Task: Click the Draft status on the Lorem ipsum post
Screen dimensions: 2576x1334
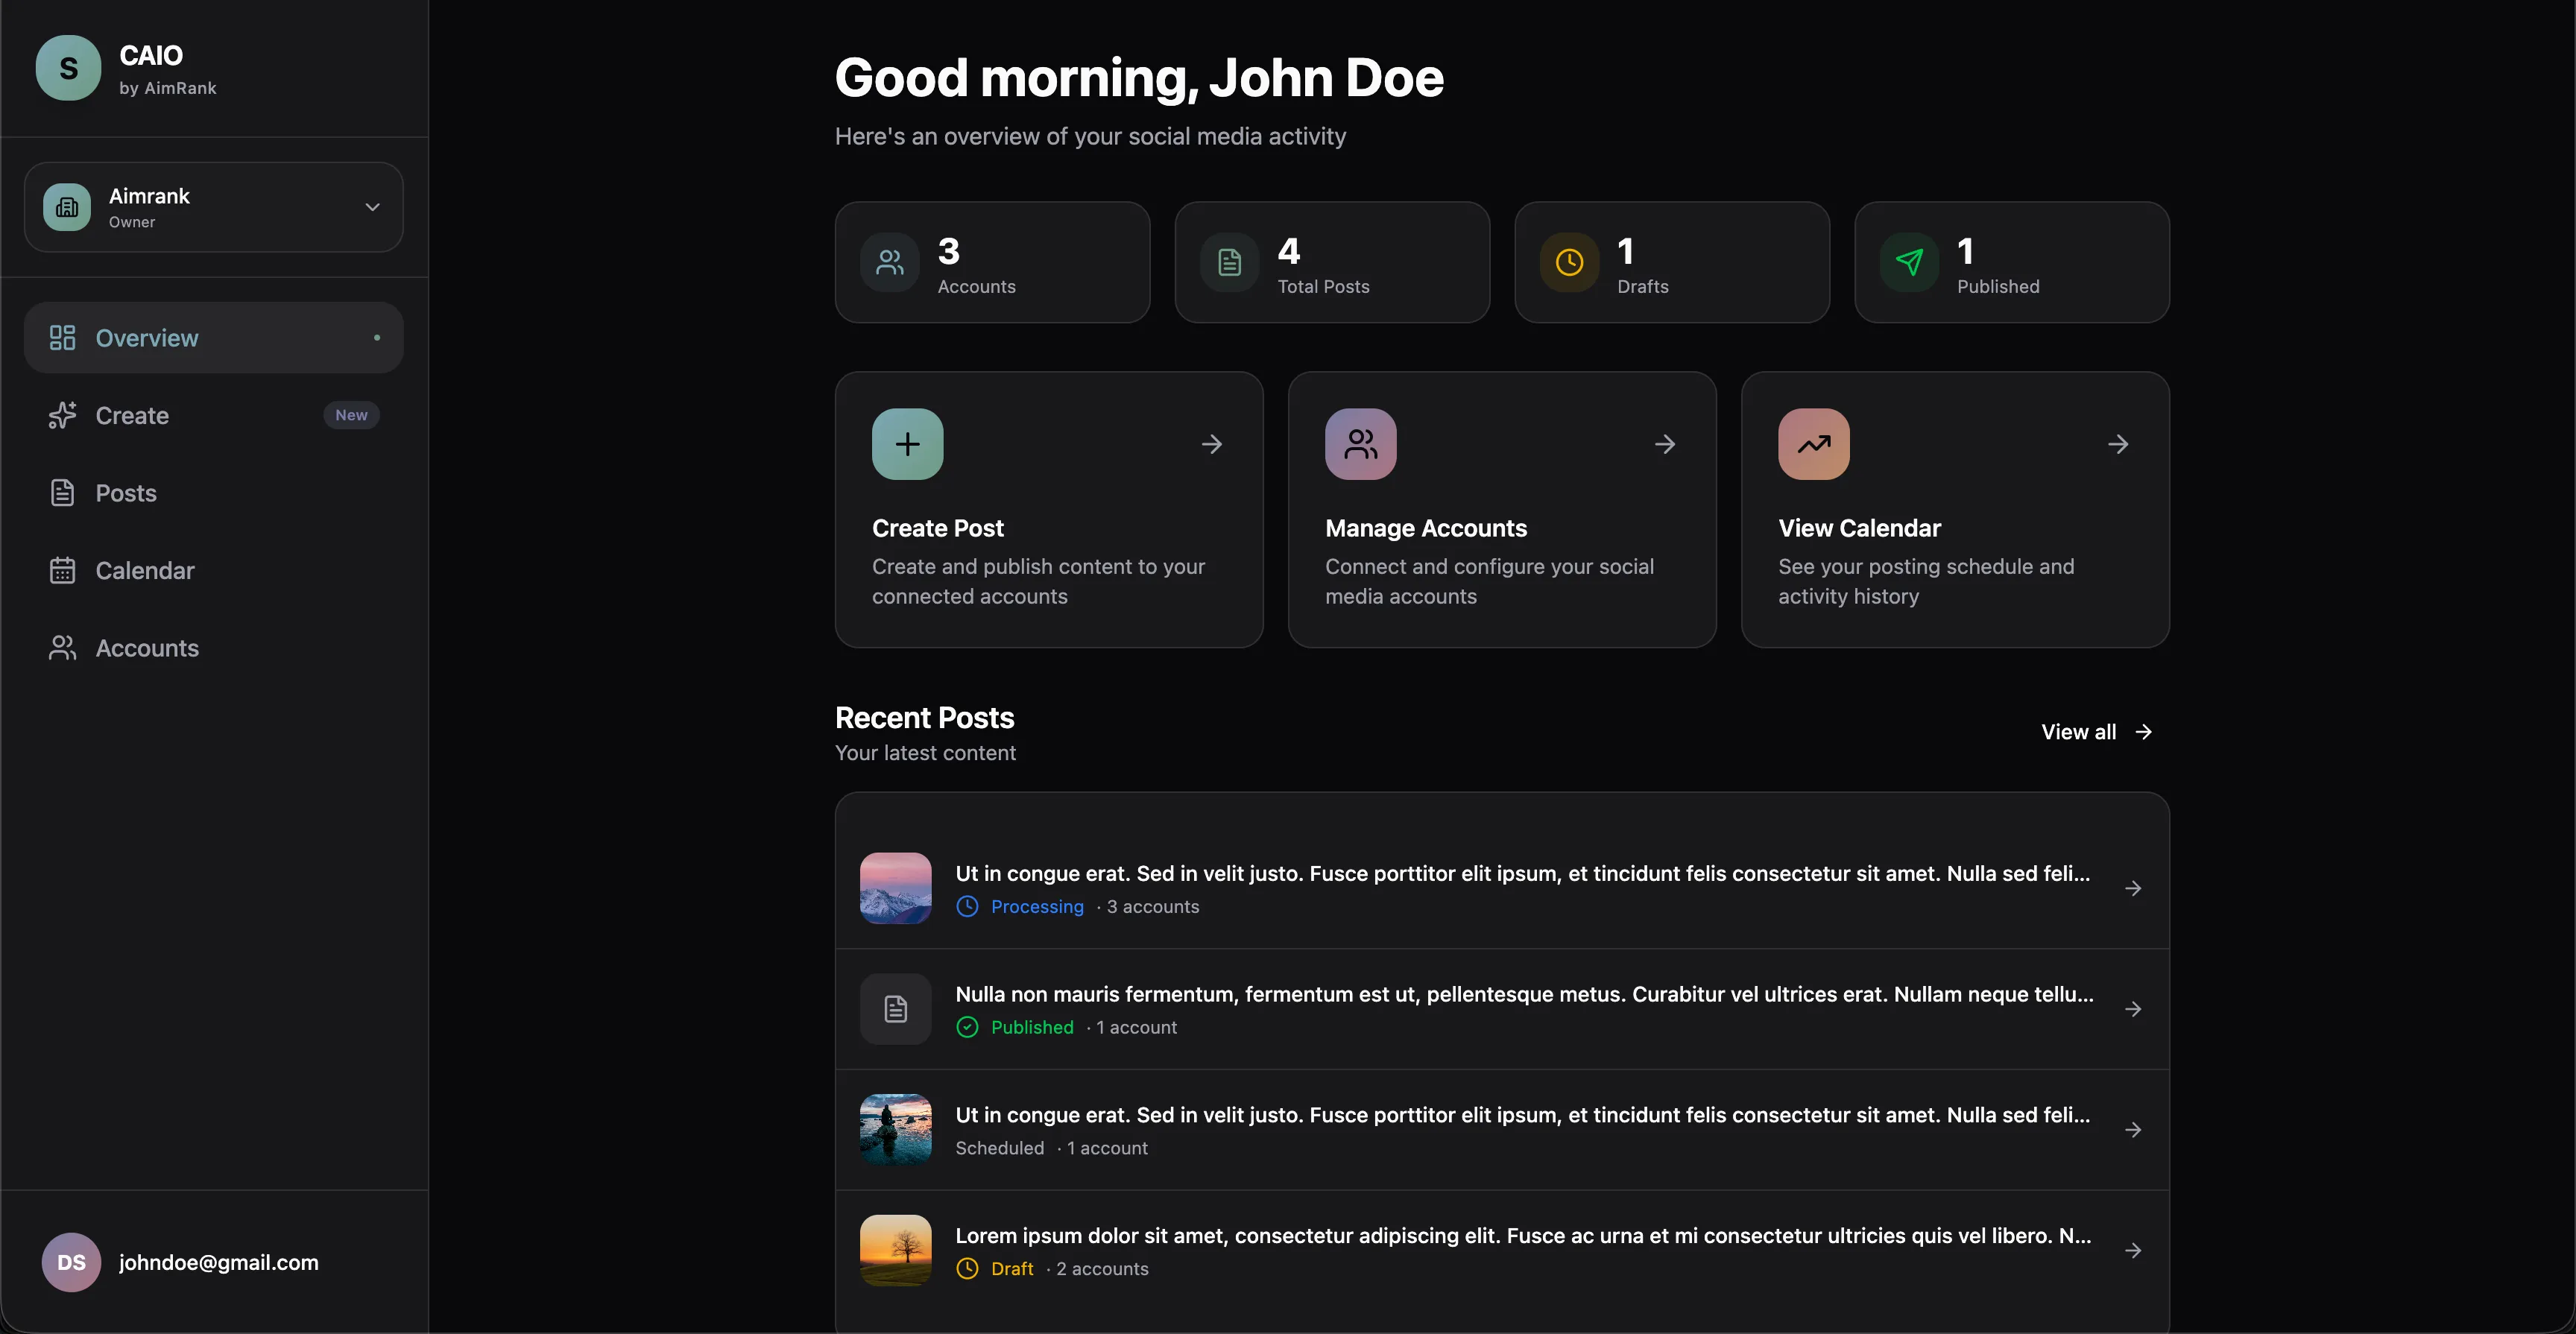Action: click(1011, 1268)
